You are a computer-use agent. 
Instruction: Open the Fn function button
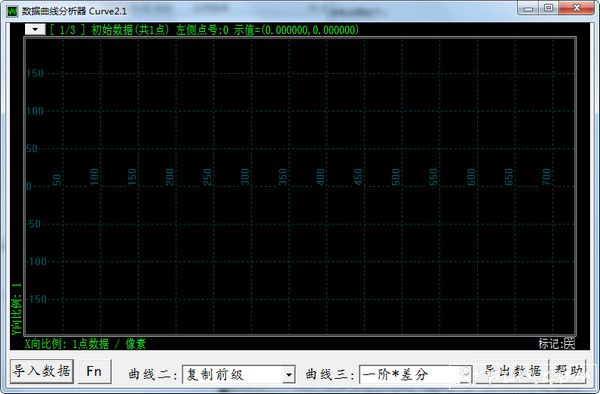pos(95,371)
